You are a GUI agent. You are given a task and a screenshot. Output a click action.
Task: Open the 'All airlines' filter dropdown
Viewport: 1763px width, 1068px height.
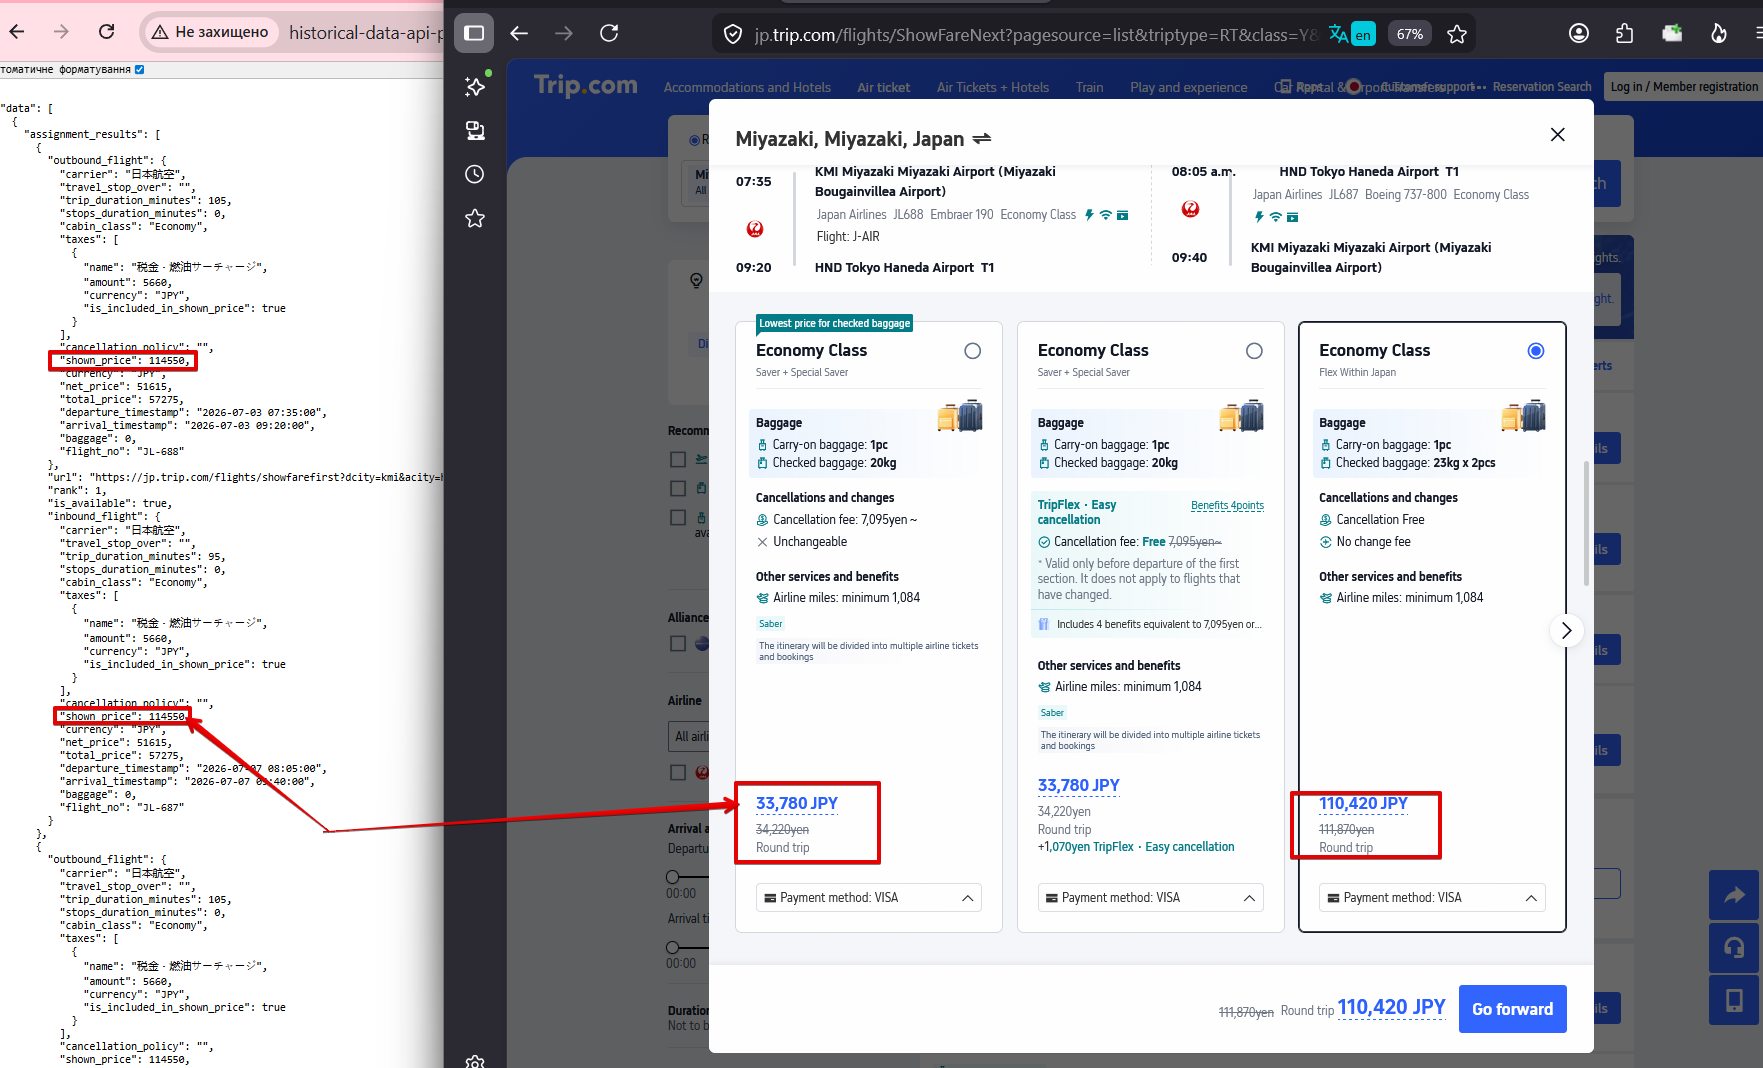[x=690, y=737]
